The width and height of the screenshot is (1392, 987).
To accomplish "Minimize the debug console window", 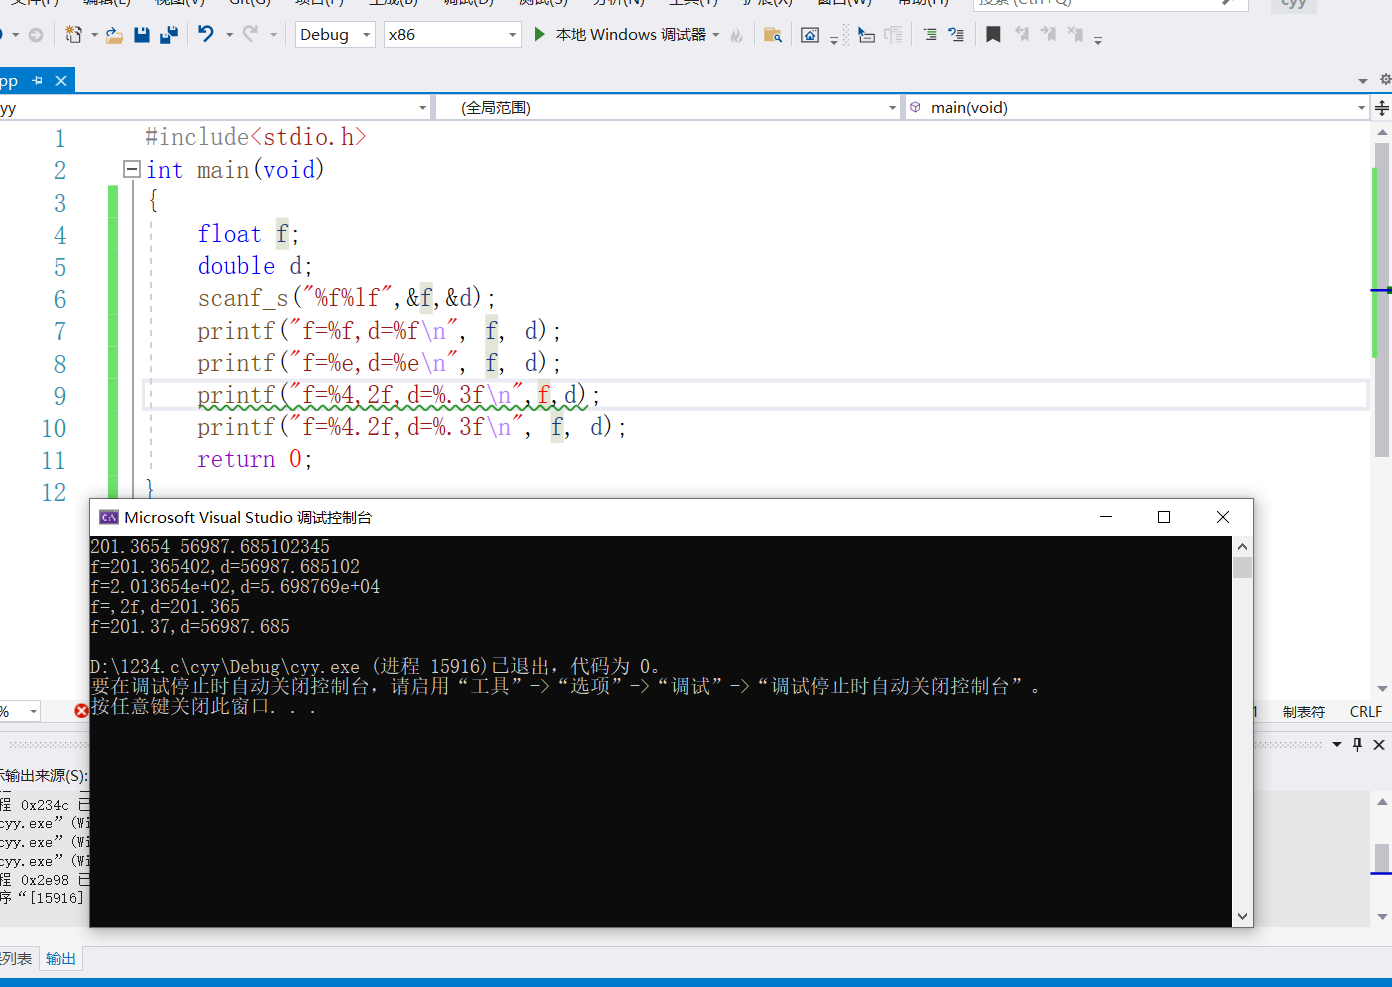I will pyautogui.click(x=1106, y=517).
